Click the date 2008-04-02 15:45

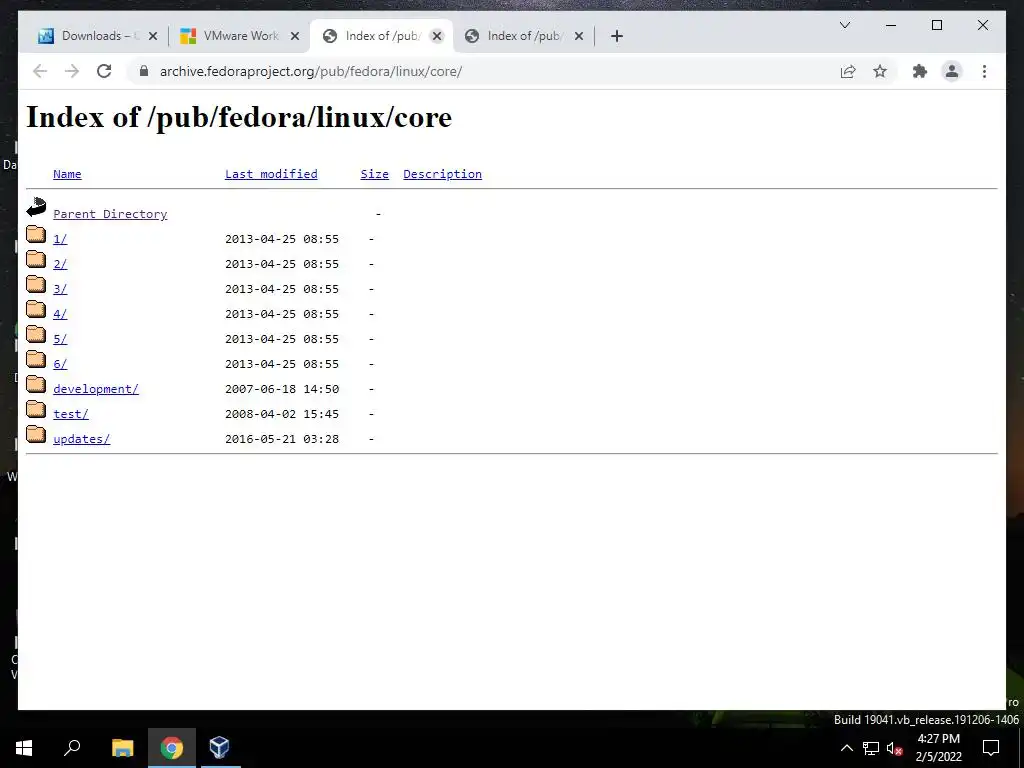pos(282,414)
